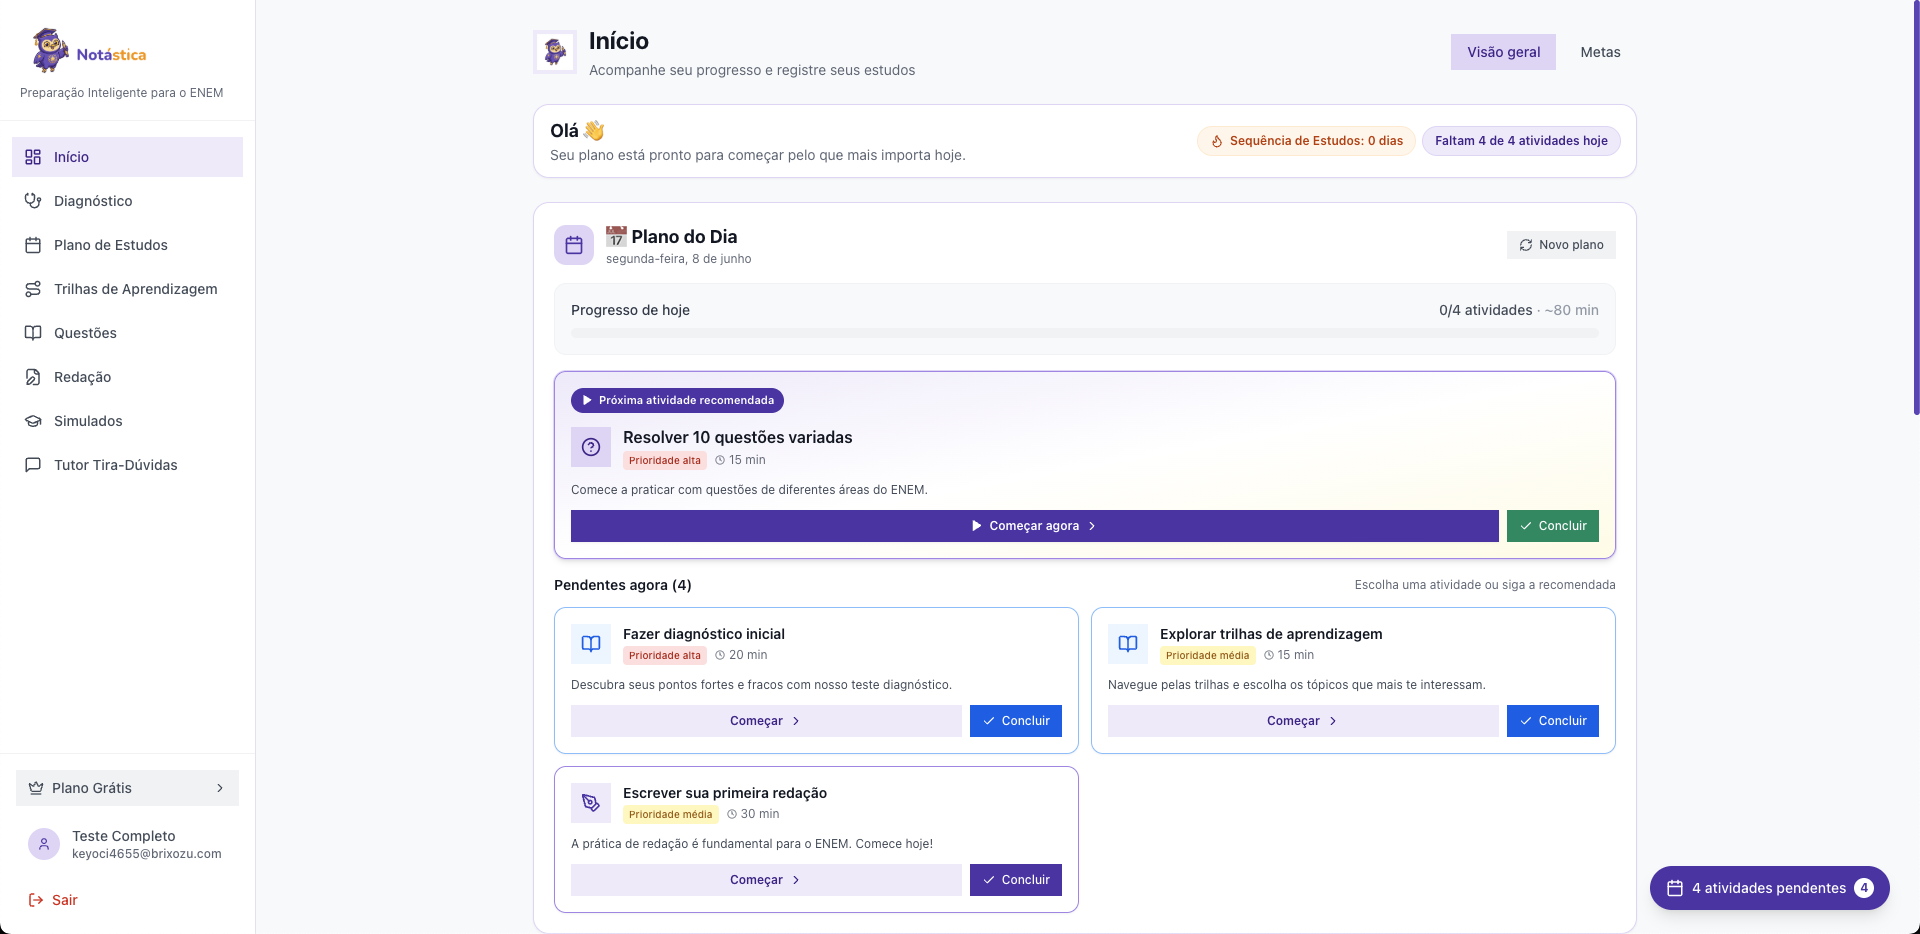Viewport: 1920px width, 934px height.
Task: Click the Faltam 4 de 4 atividades hoje badge
Action: [1521, 141]
